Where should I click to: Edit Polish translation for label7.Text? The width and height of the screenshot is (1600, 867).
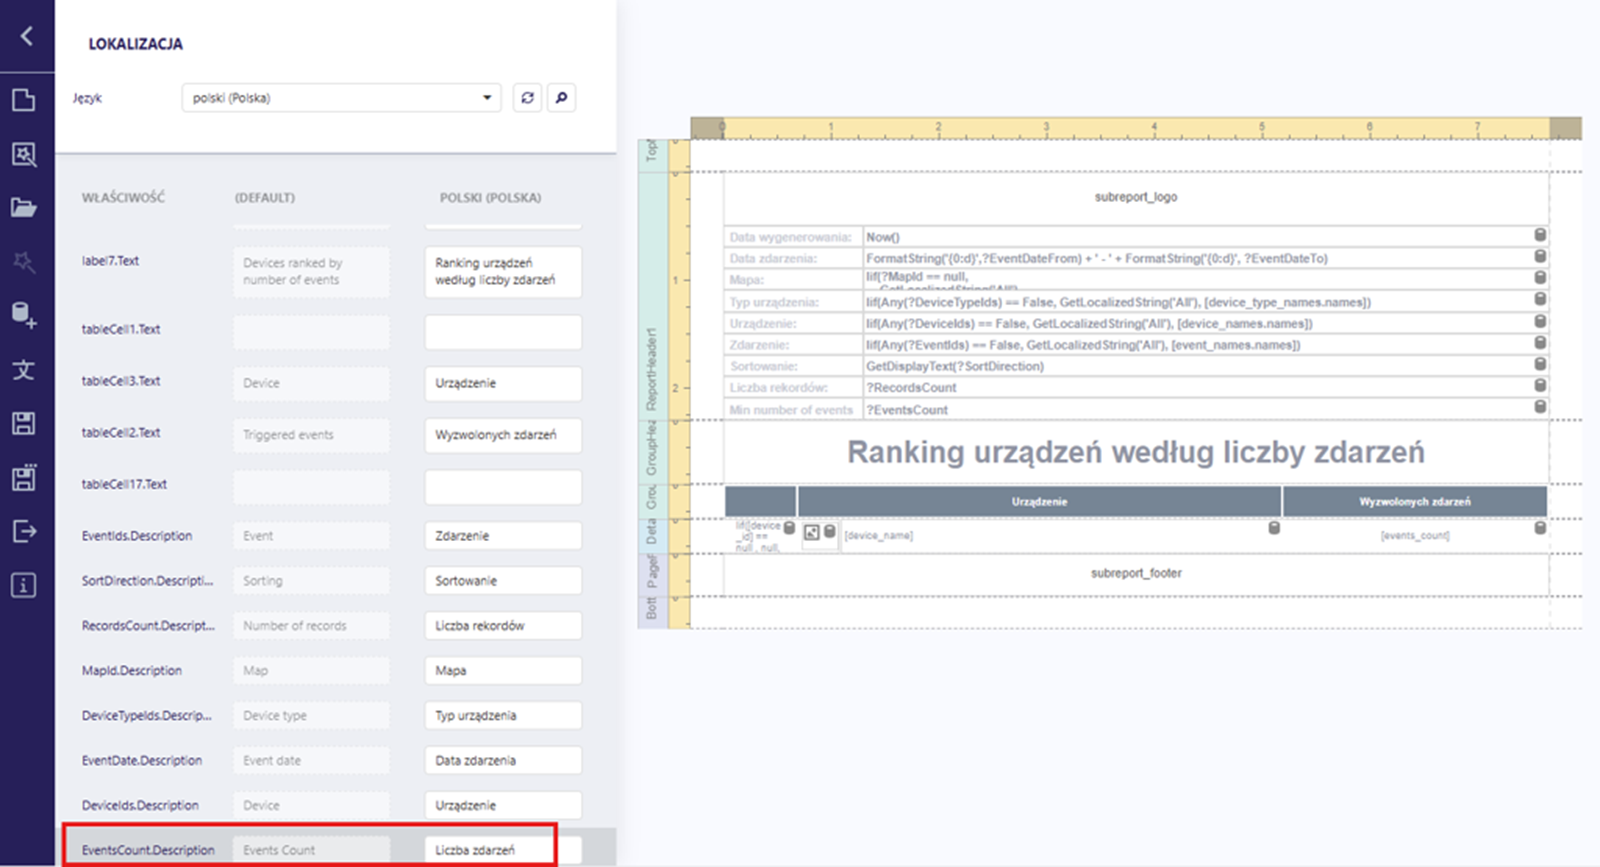[502, 272]
